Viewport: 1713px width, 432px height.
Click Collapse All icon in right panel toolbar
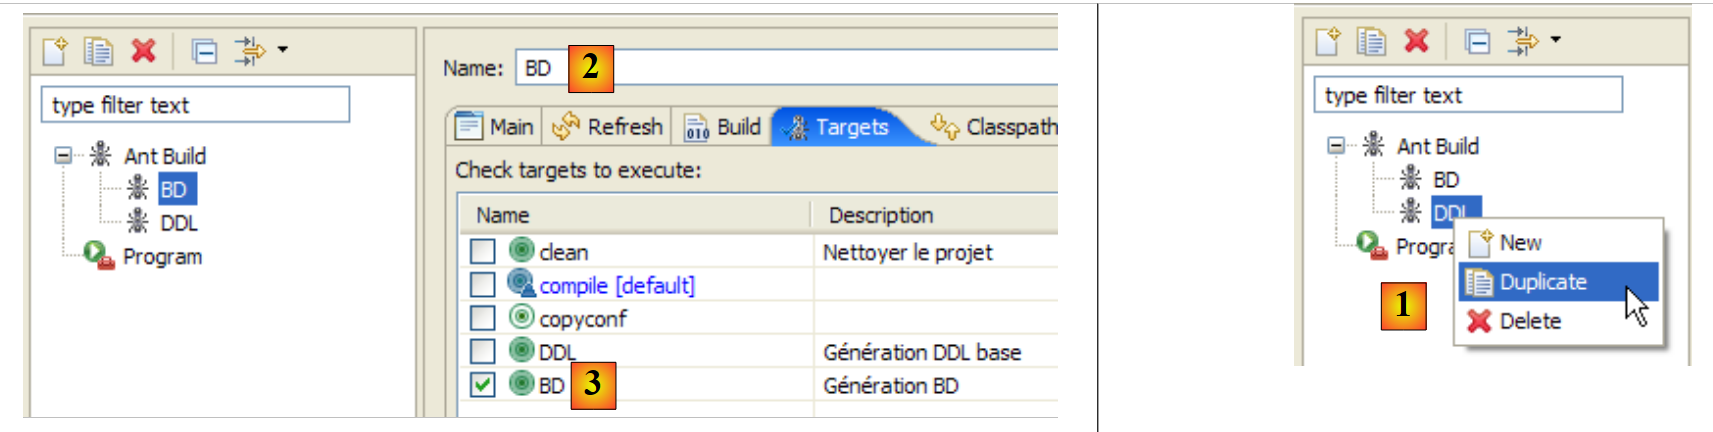click(1477, 41)
